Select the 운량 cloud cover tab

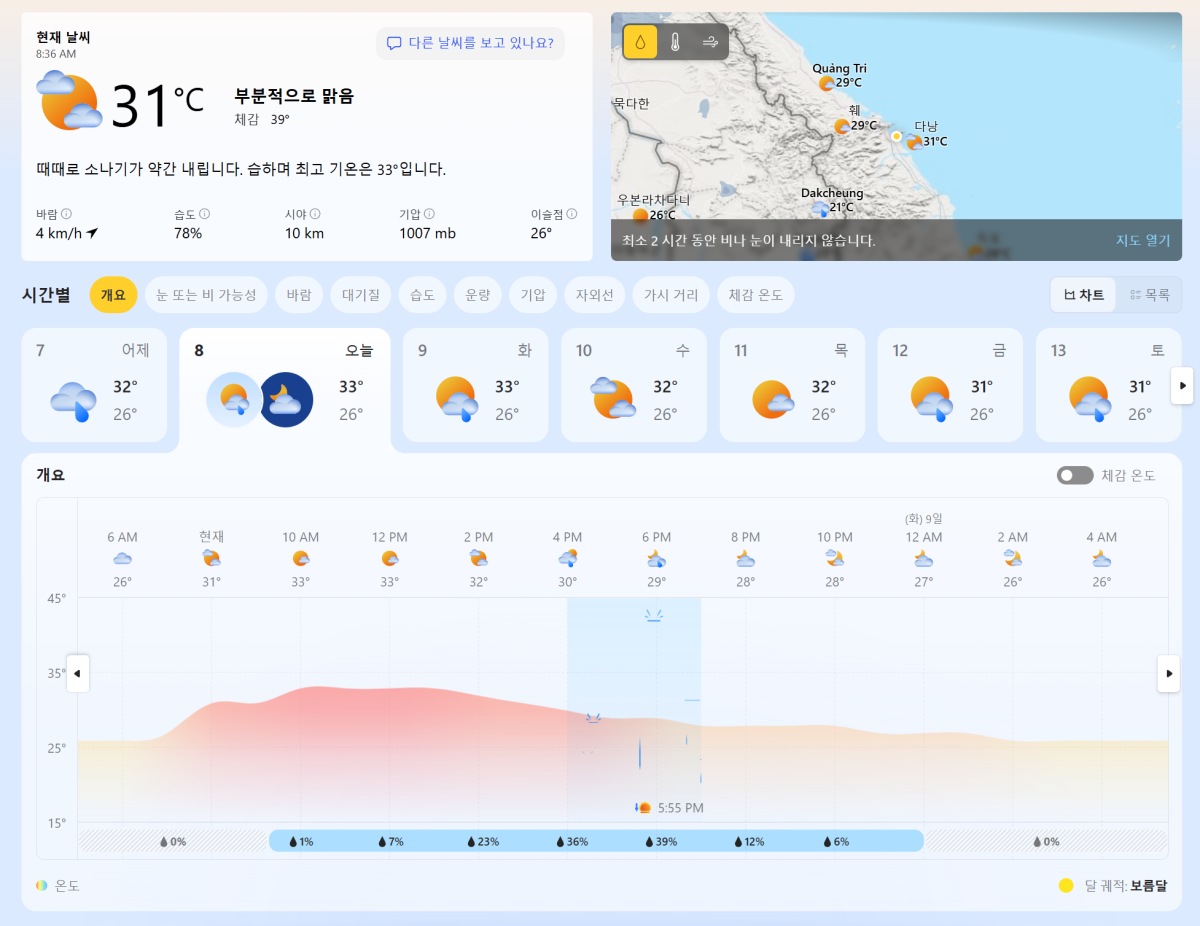point(477,295)
